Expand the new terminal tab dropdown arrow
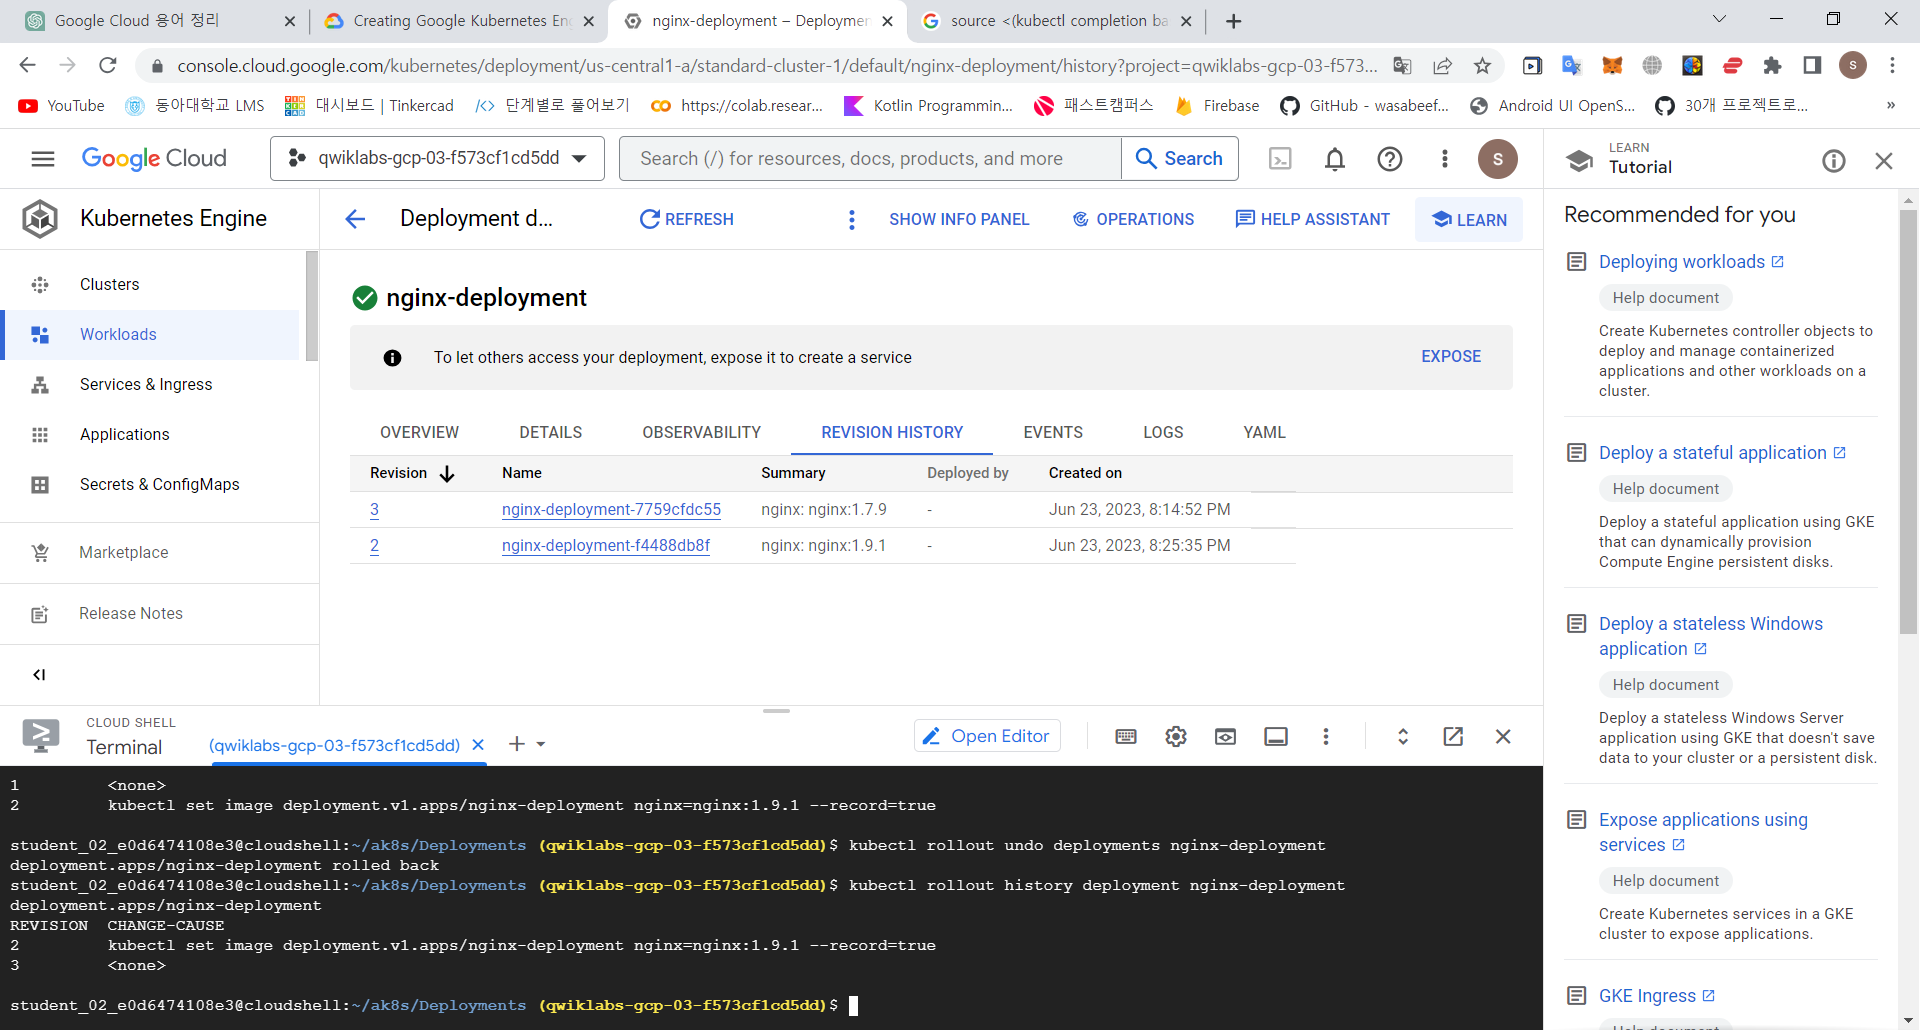 (541, 744)
